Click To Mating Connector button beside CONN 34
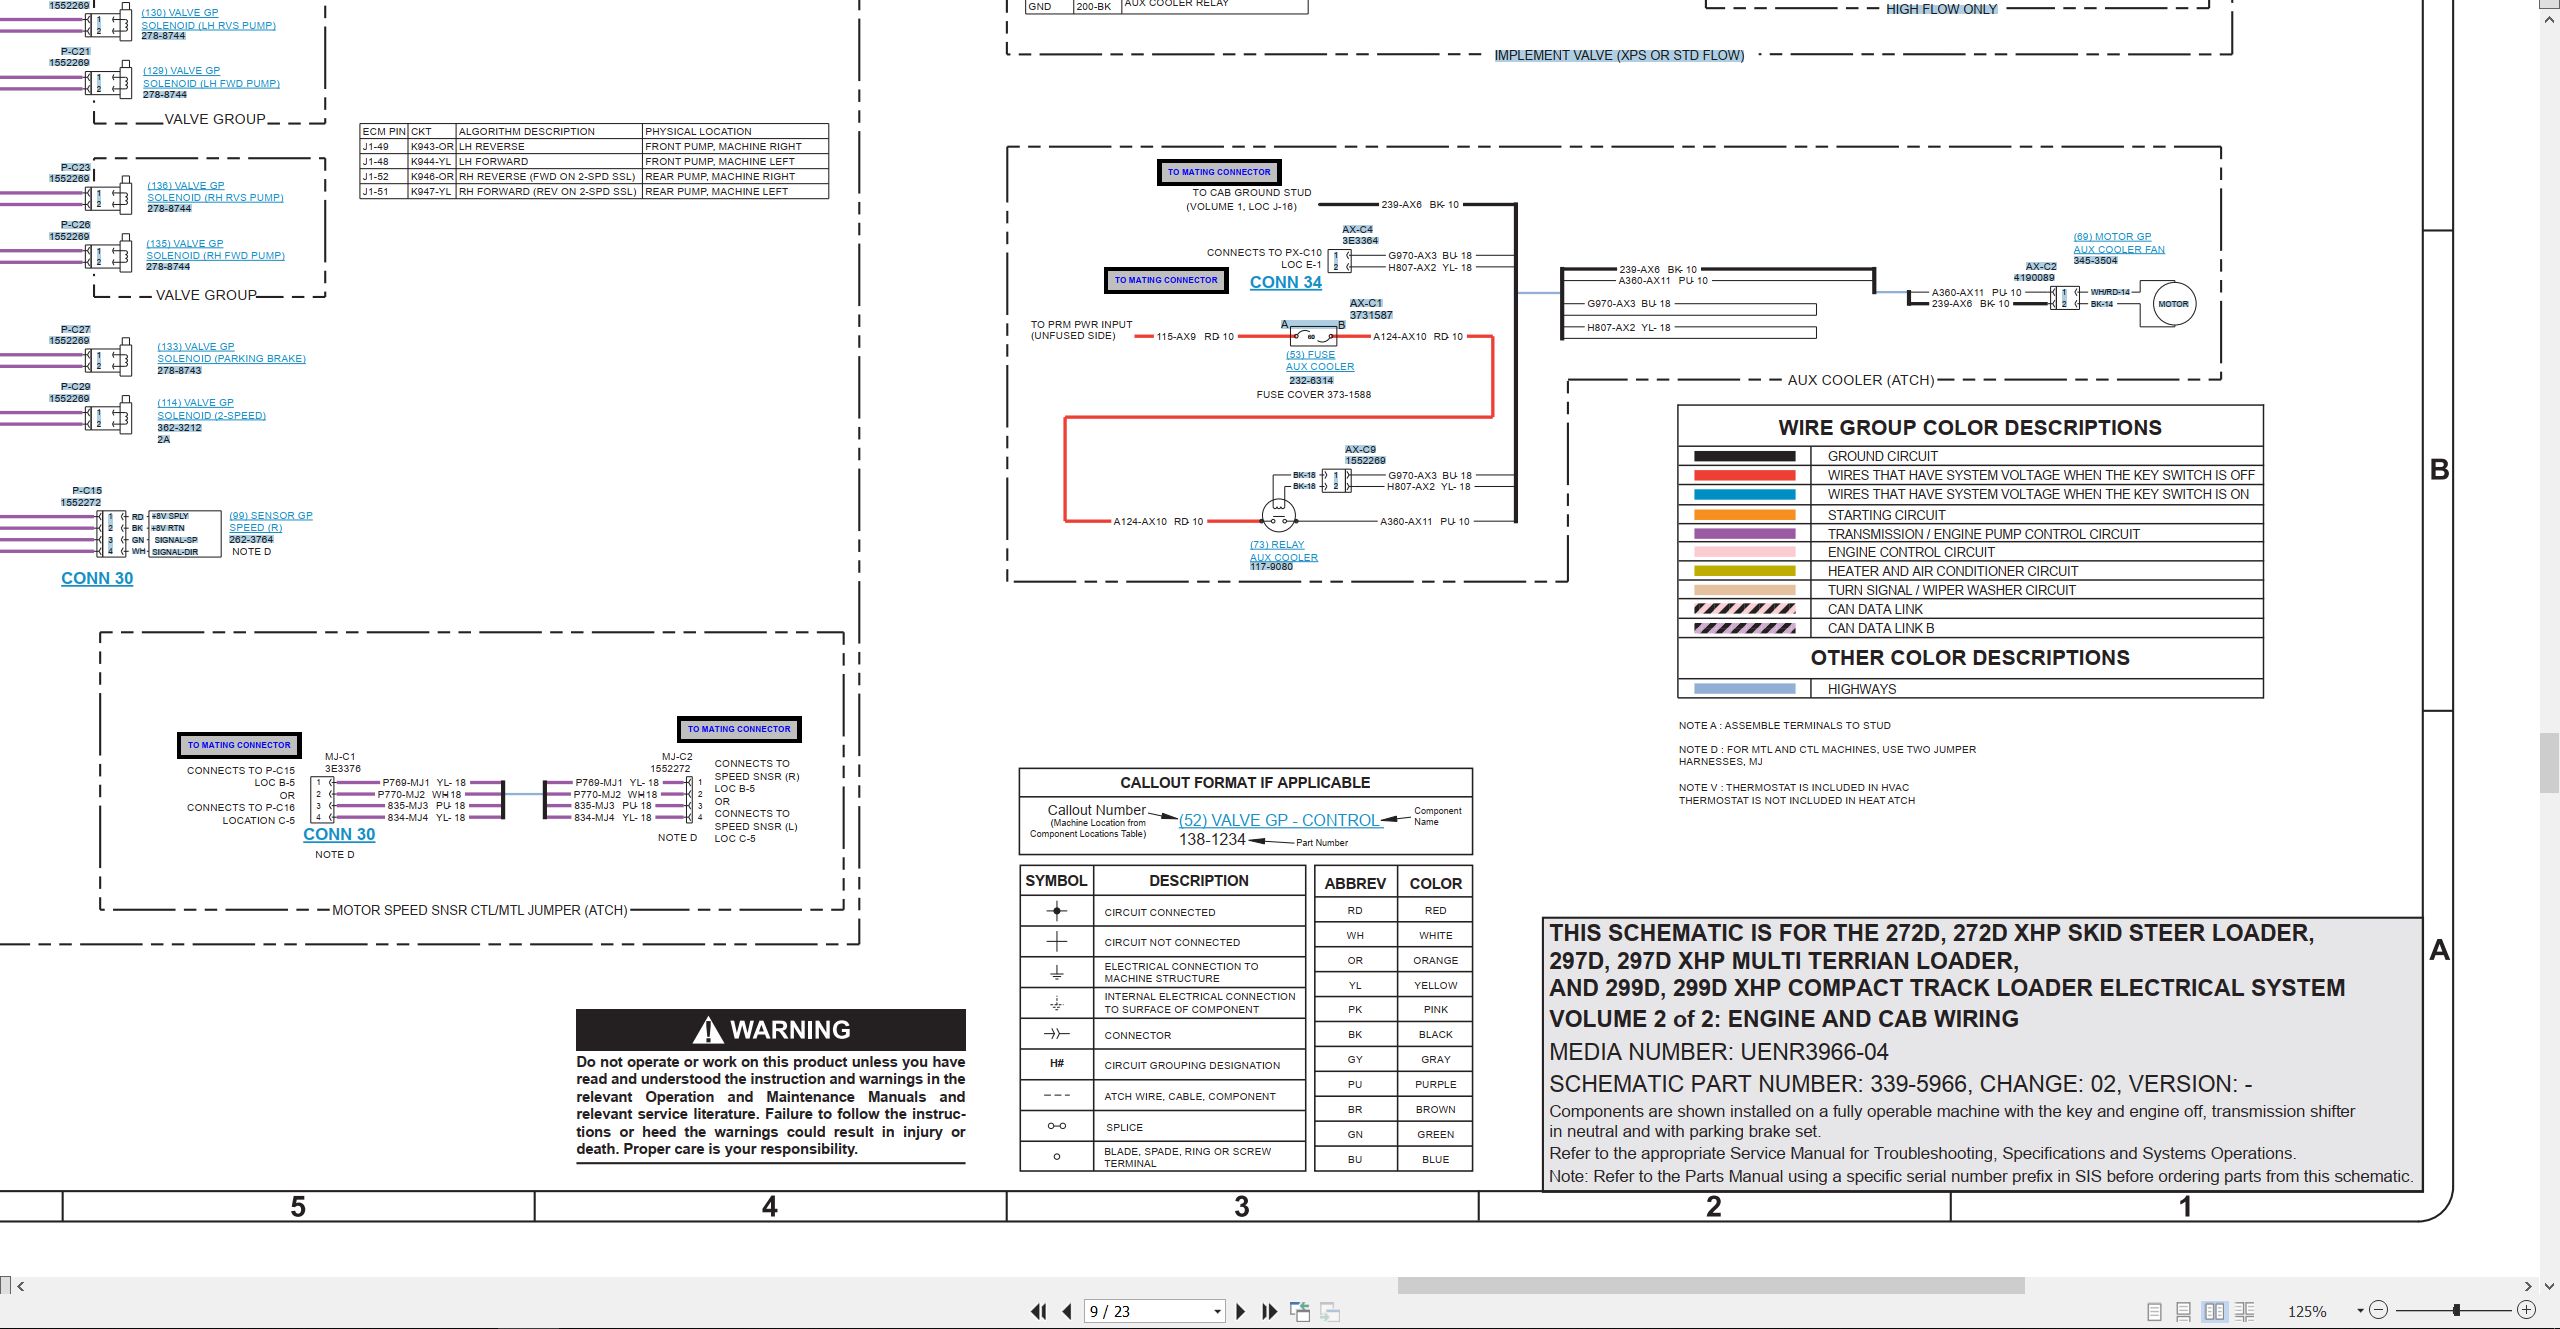Viewport: 2560px width, 1329px height. click(x=1166, y=280)
